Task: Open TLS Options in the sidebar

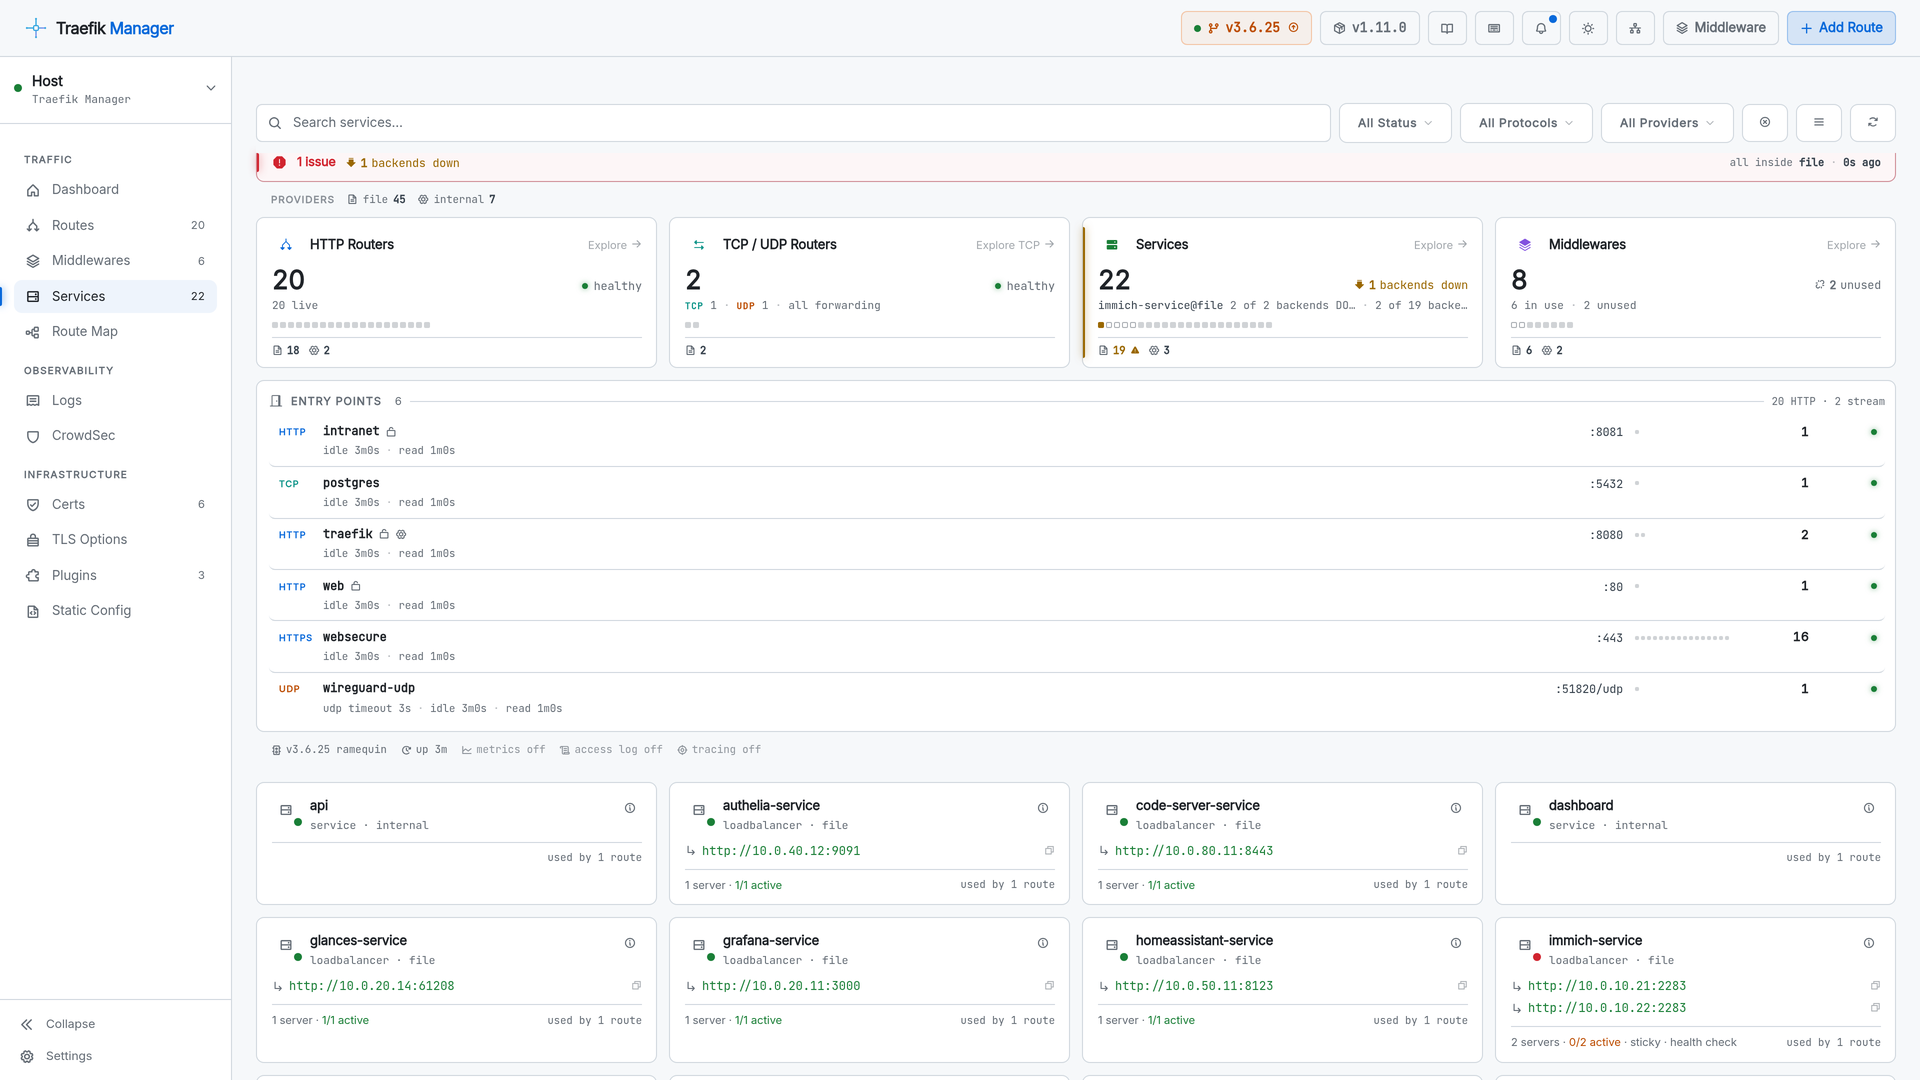Action: (x=115, y=540)
